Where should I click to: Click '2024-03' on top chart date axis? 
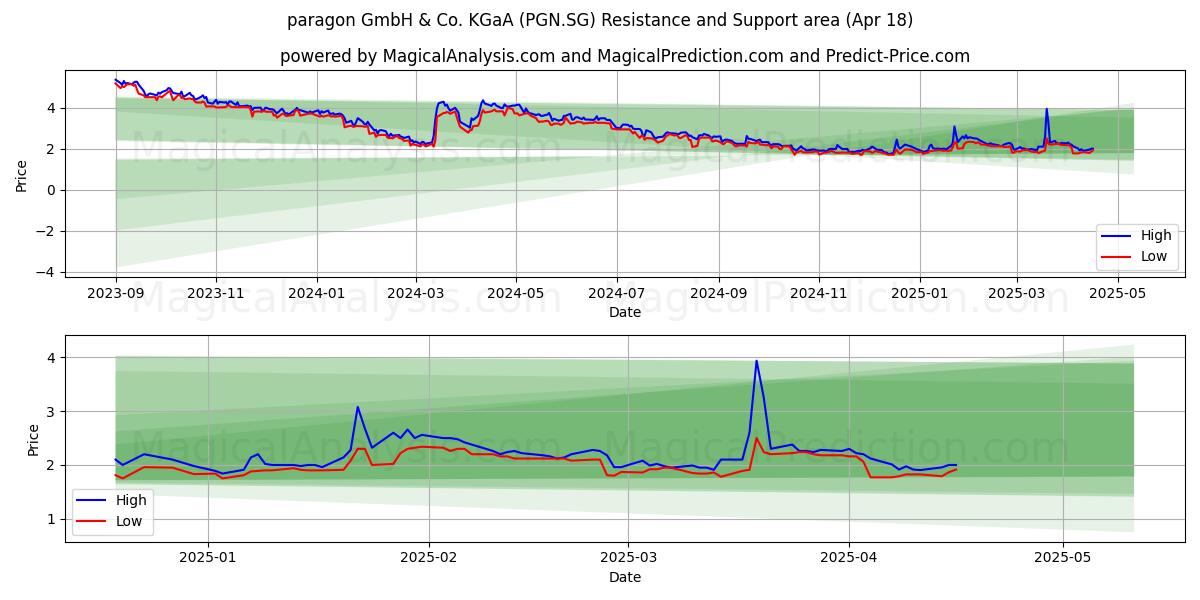coord(416,294)
